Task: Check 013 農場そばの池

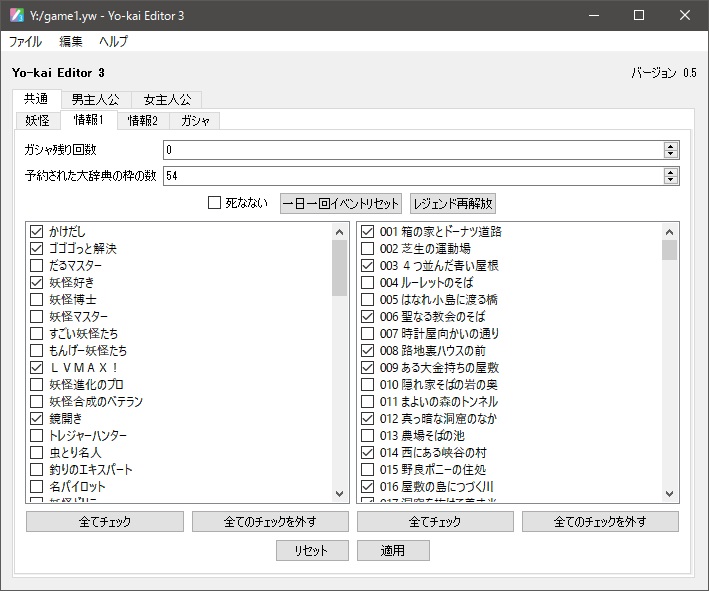Action: tap(368, 435)
